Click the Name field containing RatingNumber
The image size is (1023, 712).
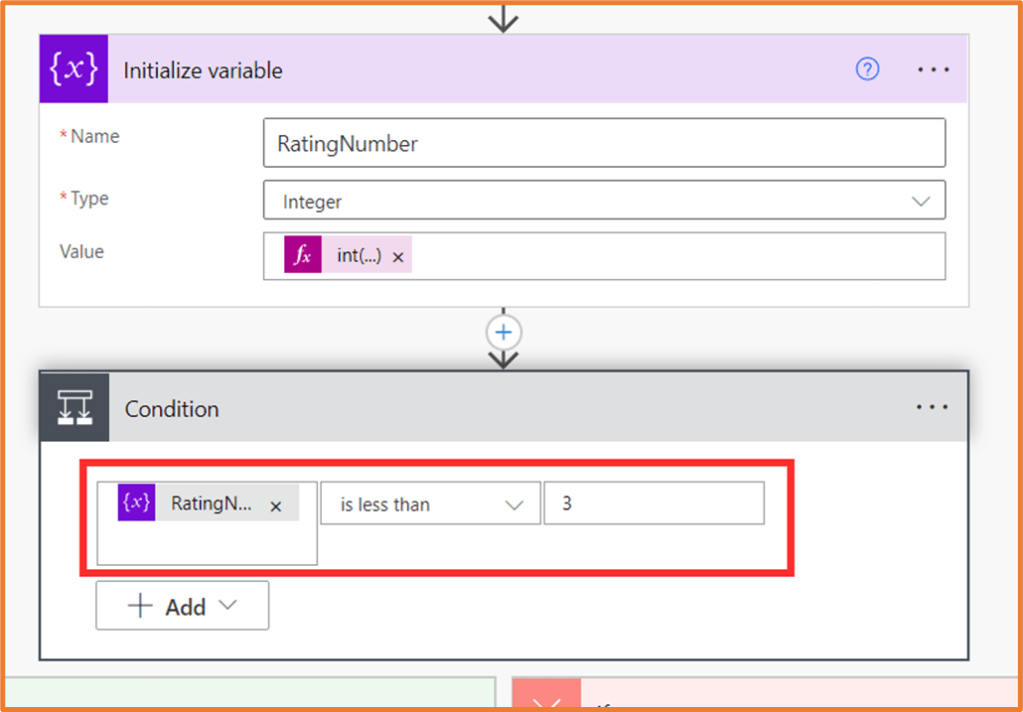pyautogui.click(x=603, y=143)
